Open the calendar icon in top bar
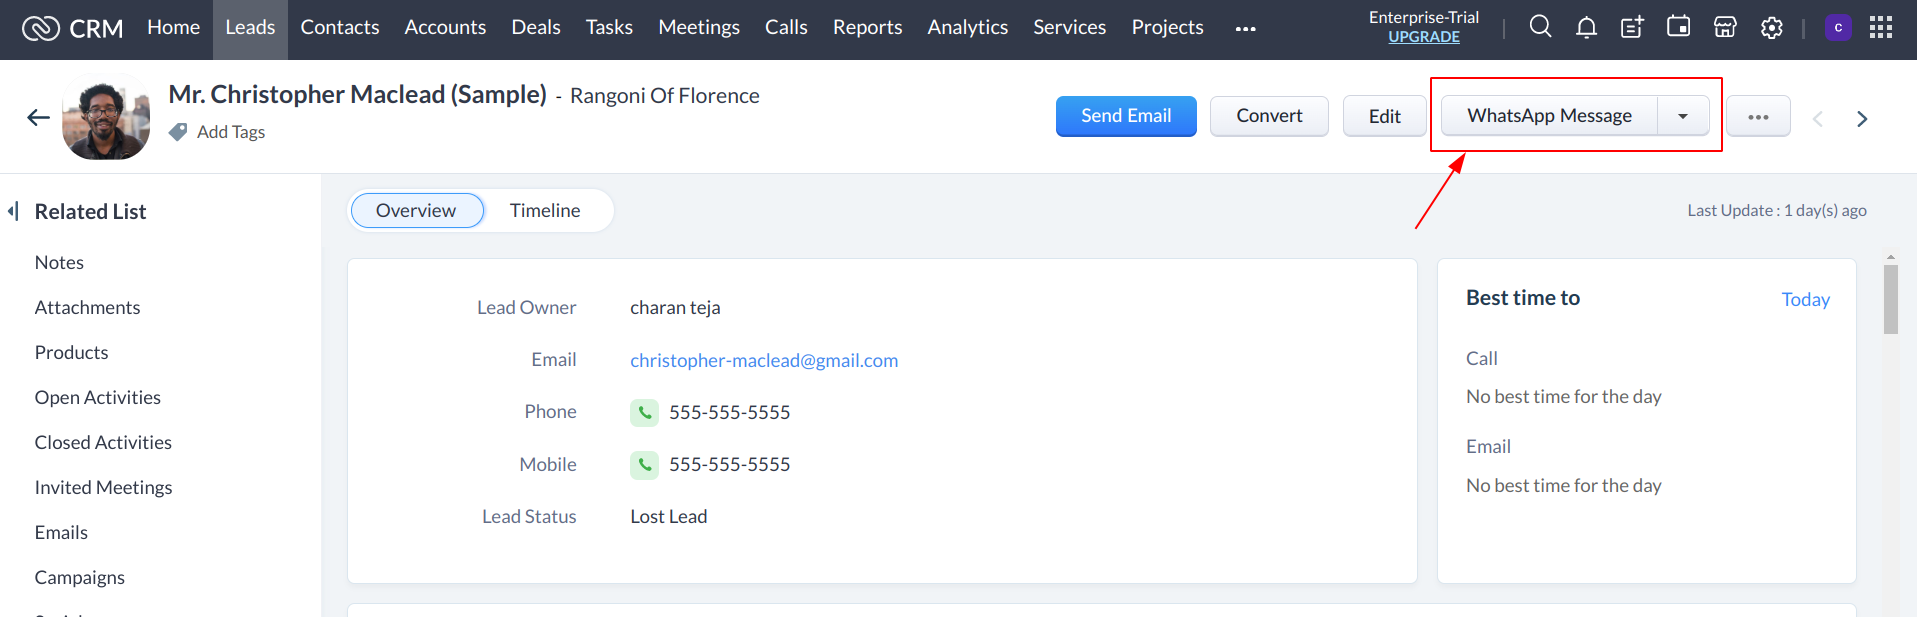This screenshot has width=1917, height=617. 1679,27
